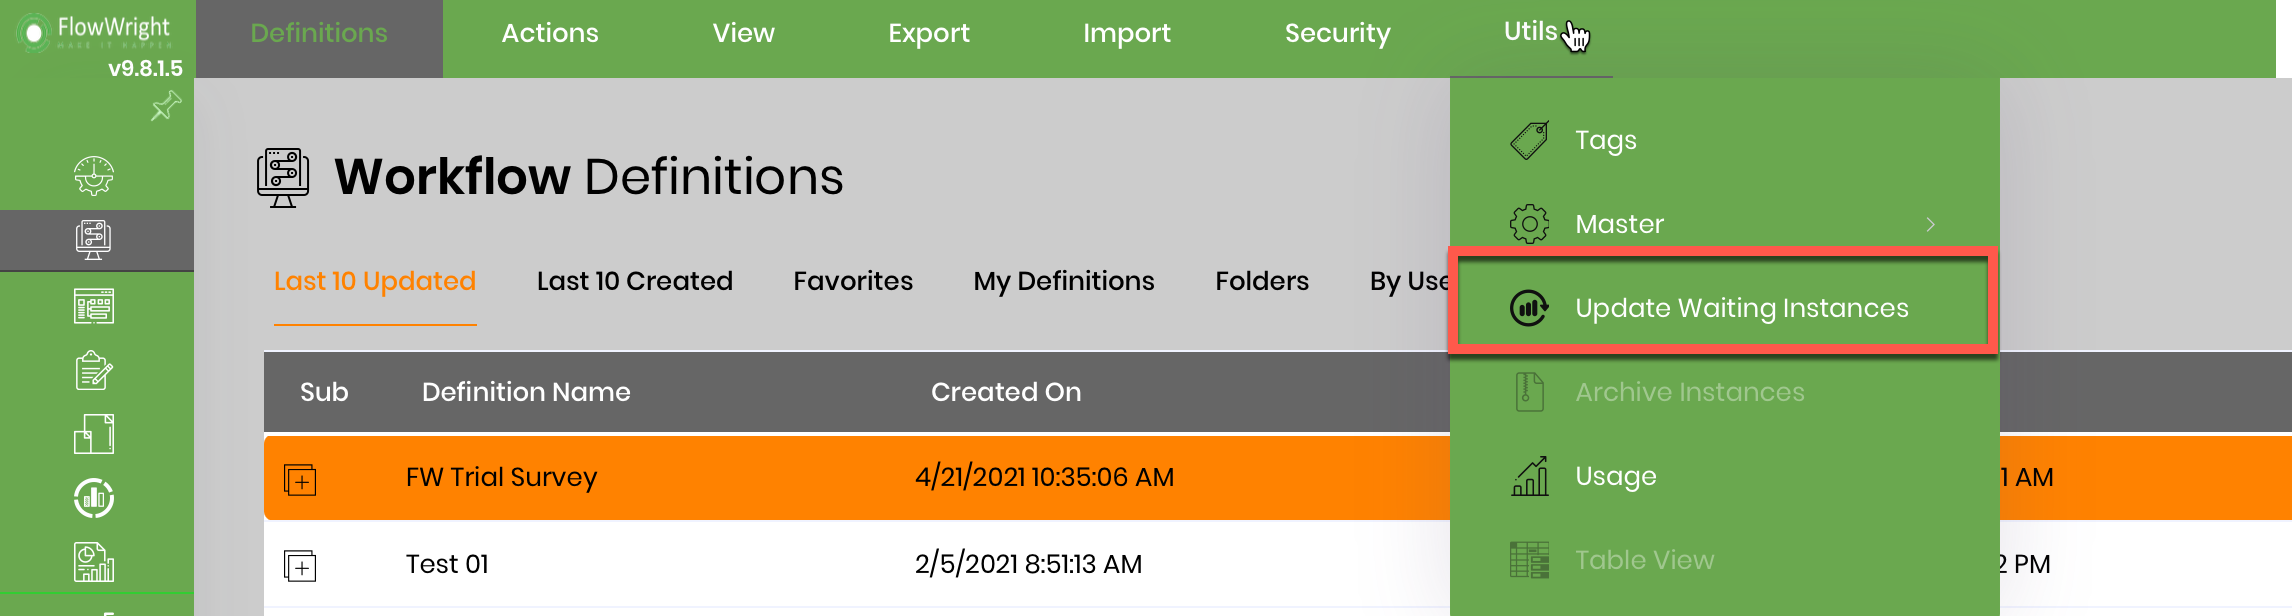Open the Definitions menu
This screenshot has height=616, width=2292.
[x=318, y=33]
